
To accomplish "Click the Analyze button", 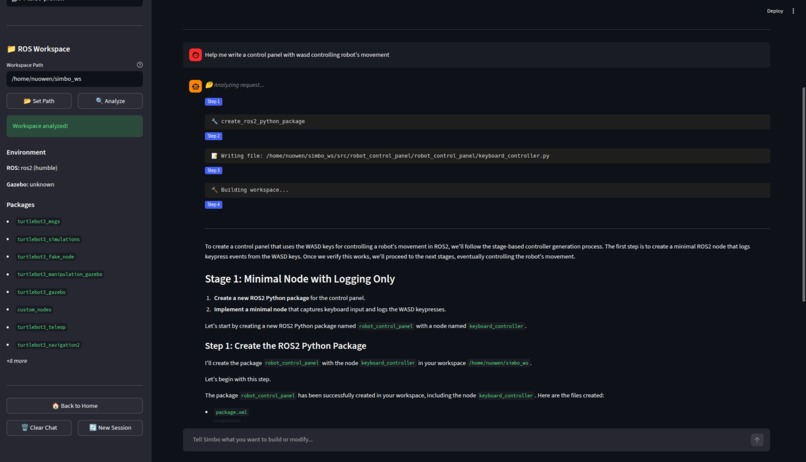I will tap(110, 101).
